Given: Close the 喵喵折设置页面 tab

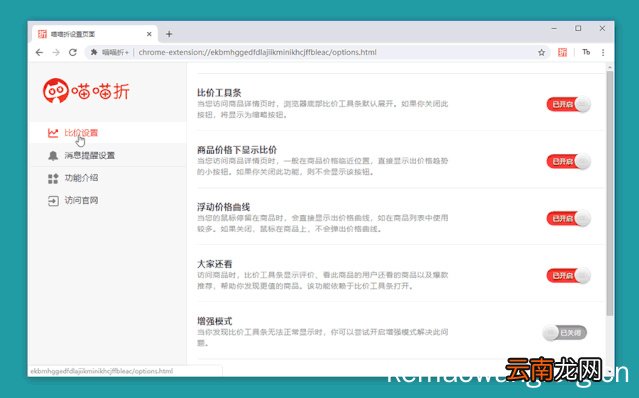Looking at the screenshot, I should pyautogui.click(x=149, y=34).
